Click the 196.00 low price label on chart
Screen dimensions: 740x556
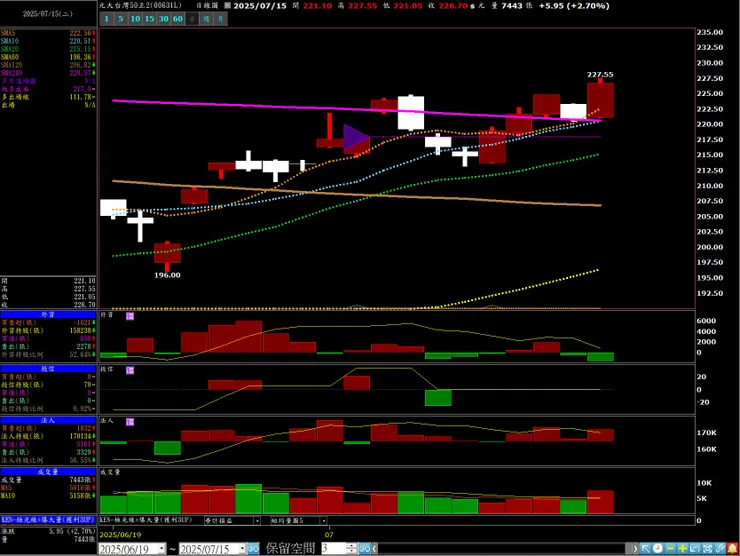coord(167,275)
